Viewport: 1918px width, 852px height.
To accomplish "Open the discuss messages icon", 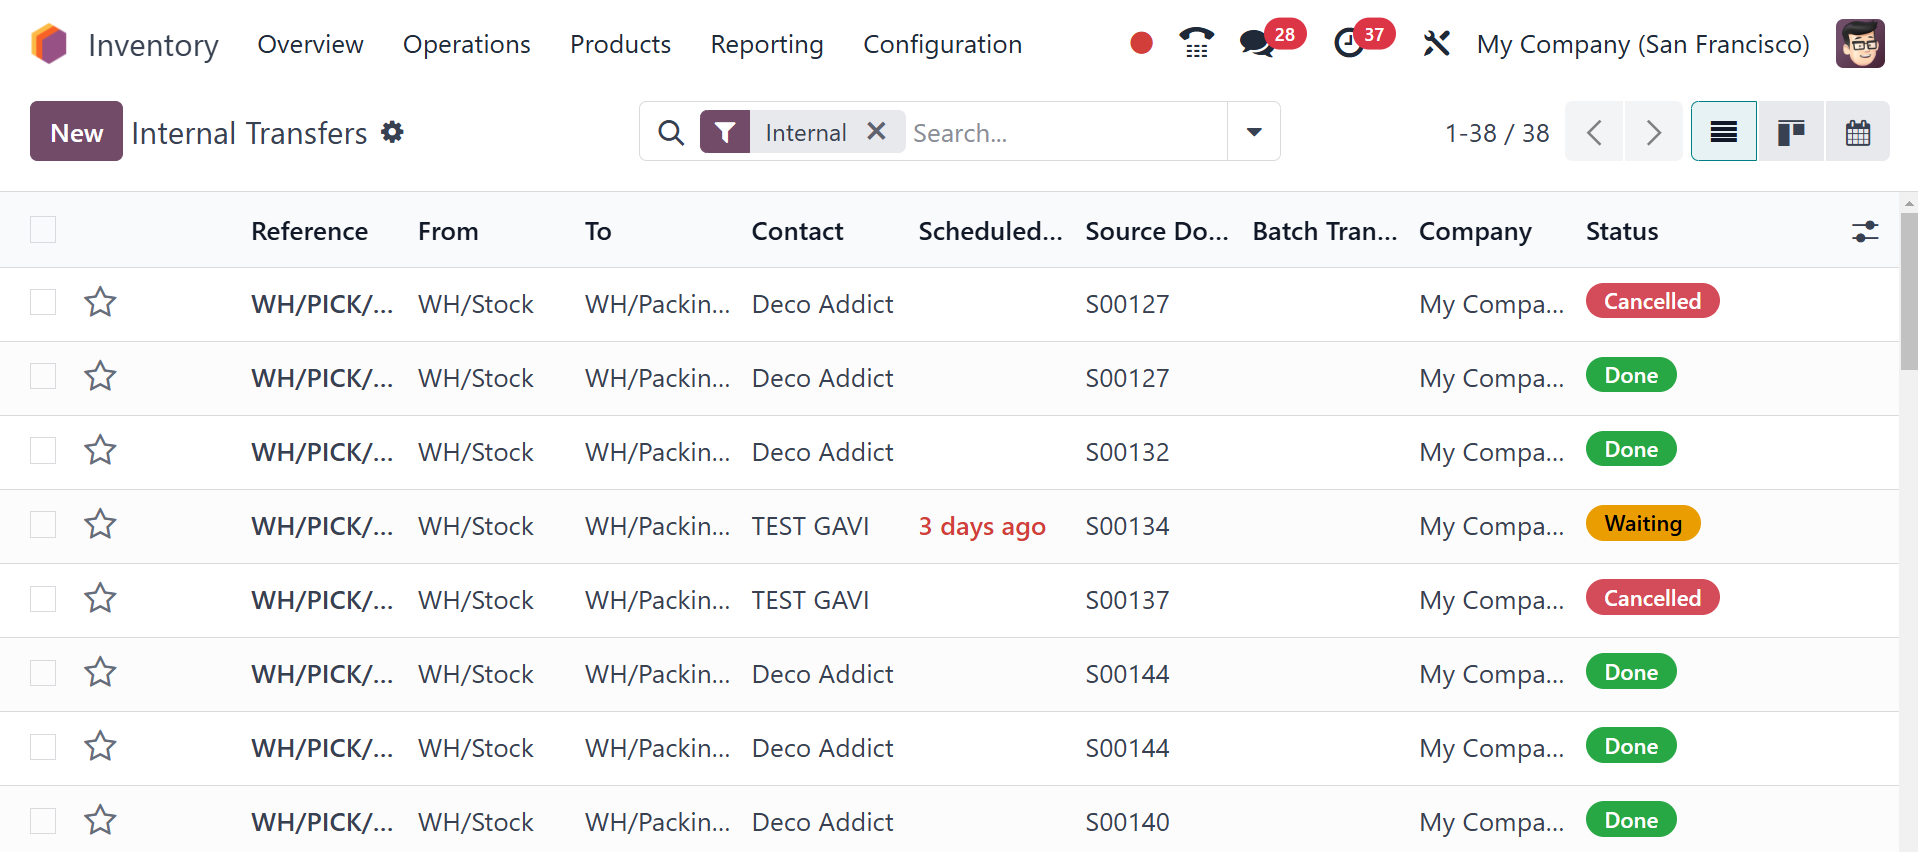I will (x=1257, y=44).
